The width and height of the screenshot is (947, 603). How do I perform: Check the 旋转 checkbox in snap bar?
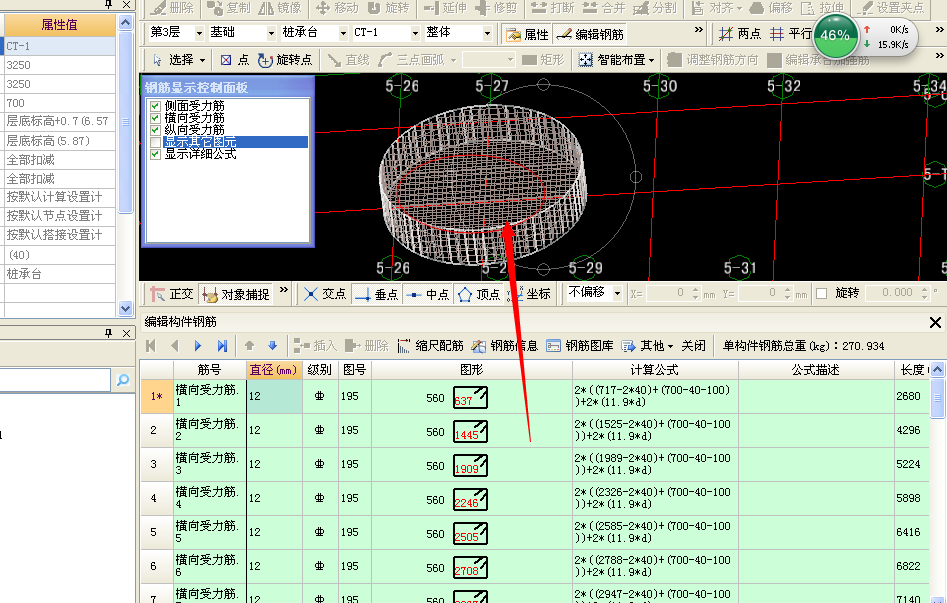(821, 294)
